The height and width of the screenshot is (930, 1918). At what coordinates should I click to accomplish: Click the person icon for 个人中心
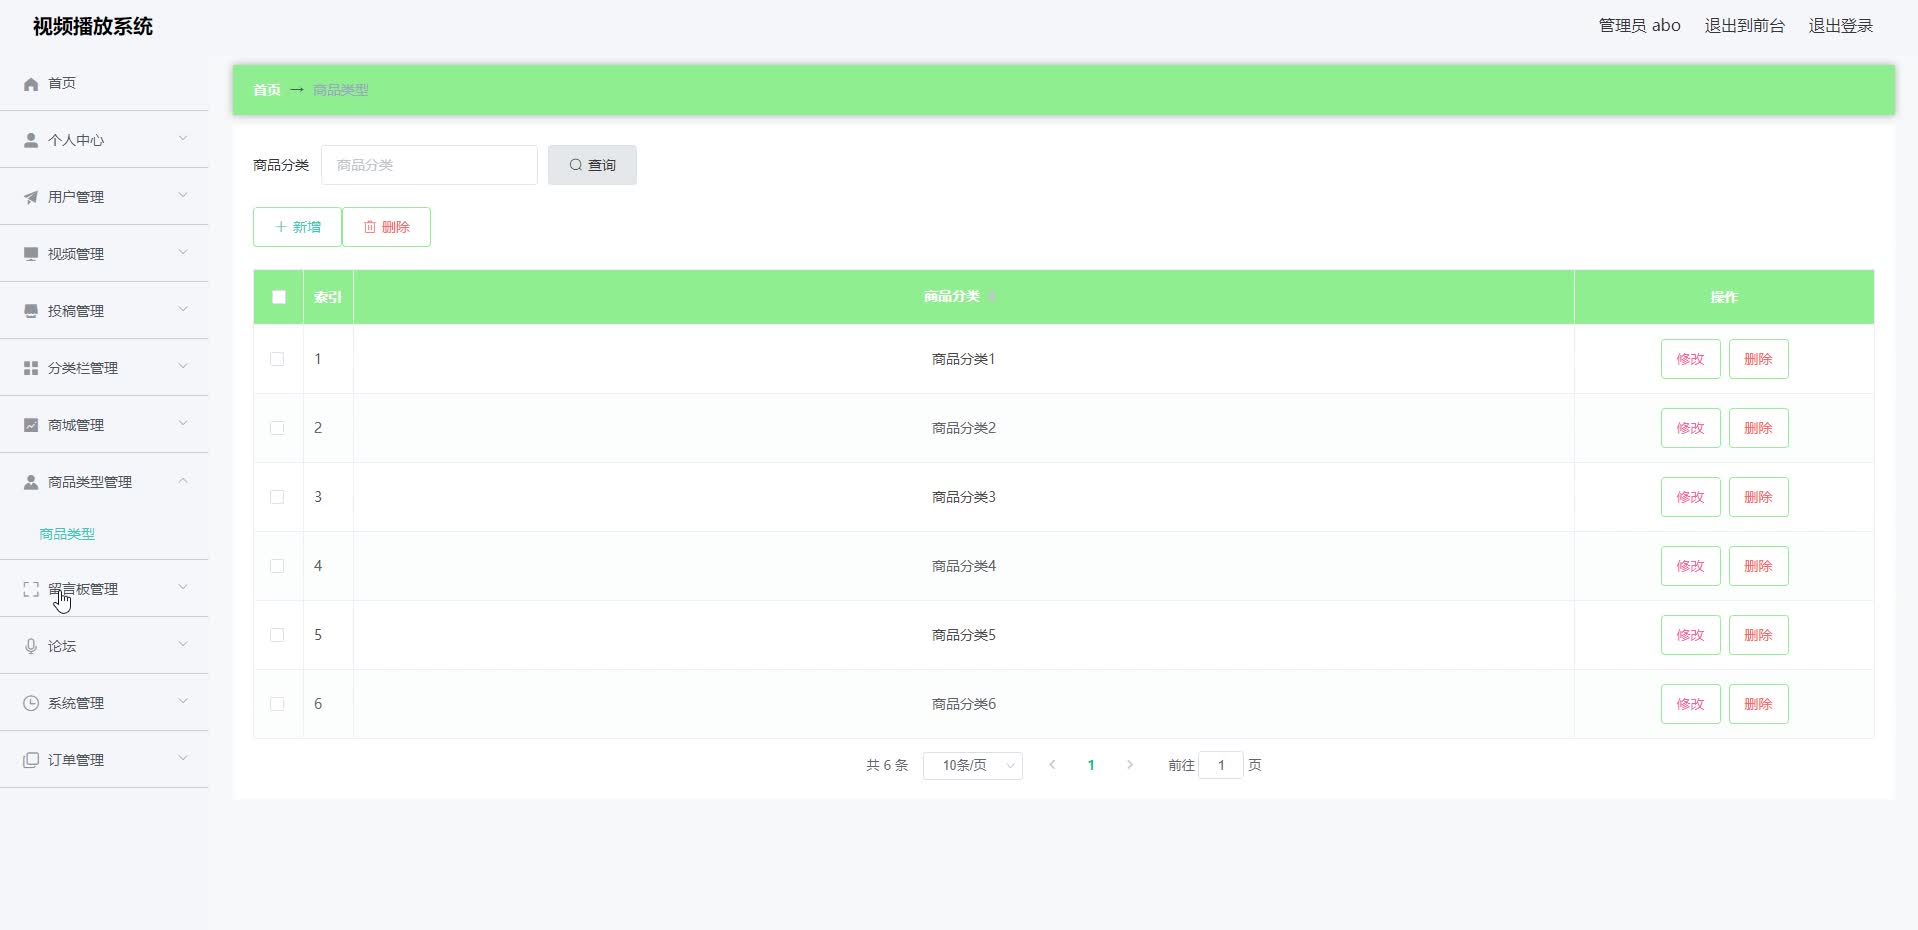(31, 141)
